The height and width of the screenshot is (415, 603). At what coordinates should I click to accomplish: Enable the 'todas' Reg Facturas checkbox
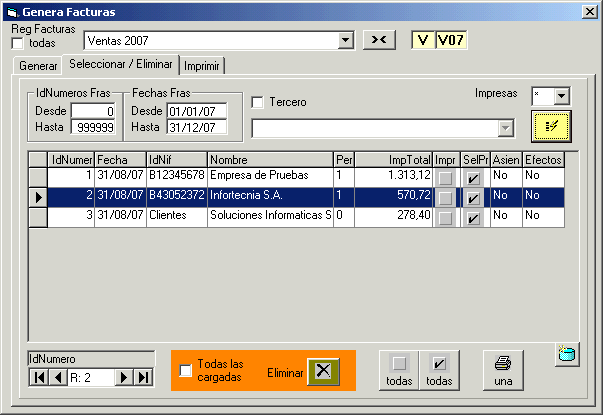click(x=18, y=43)
